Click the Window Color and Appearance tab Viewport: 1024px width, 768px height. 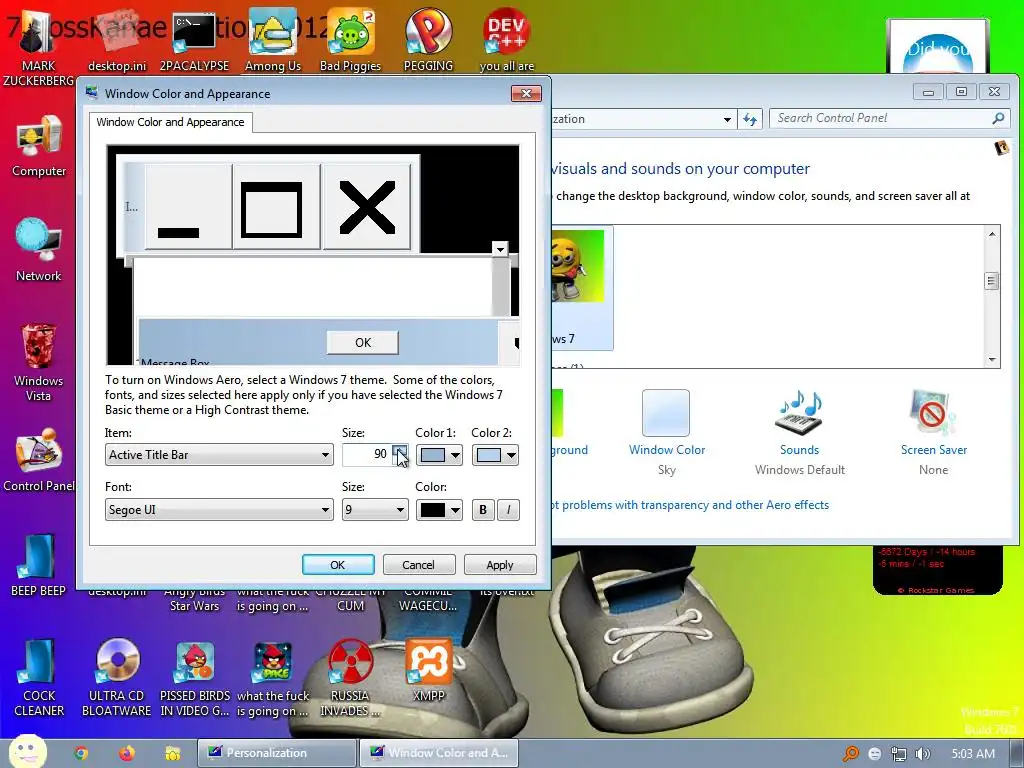[170, 122]
